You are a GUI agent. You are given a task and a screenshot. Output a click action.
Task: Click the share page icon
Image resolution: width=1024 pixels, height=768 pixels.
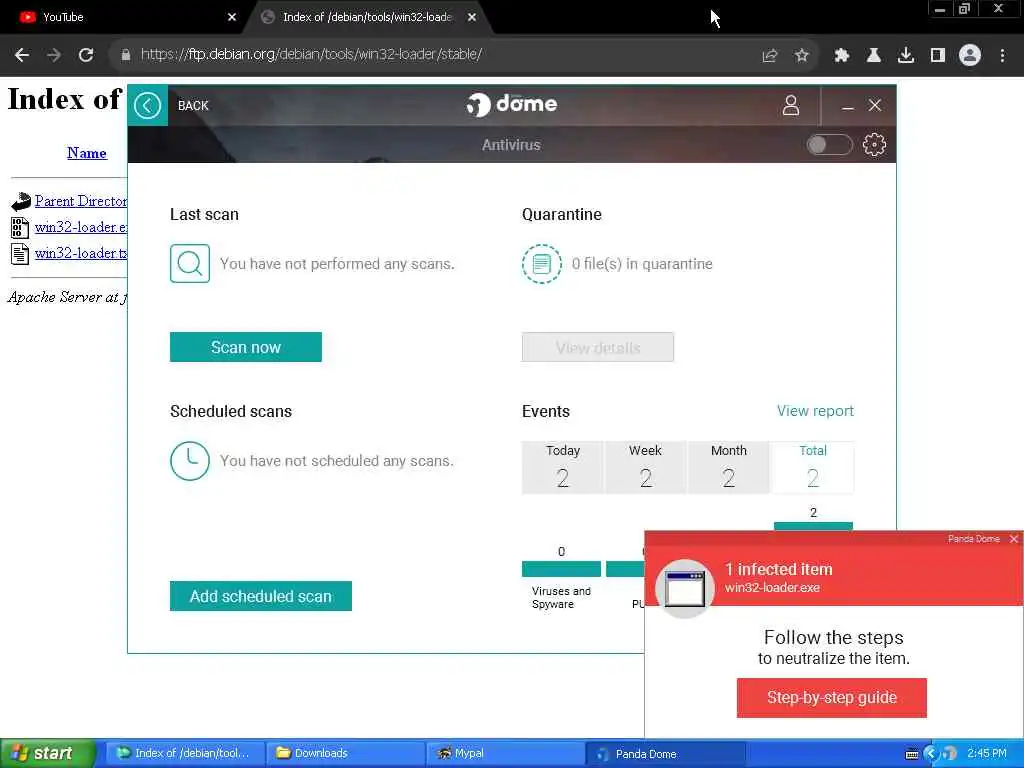coord(770,56)
